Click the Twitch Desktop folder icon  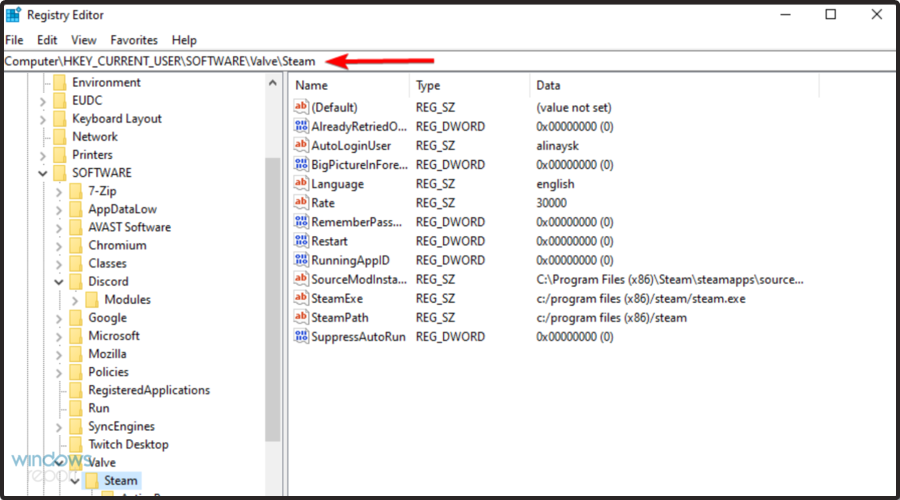76,444
